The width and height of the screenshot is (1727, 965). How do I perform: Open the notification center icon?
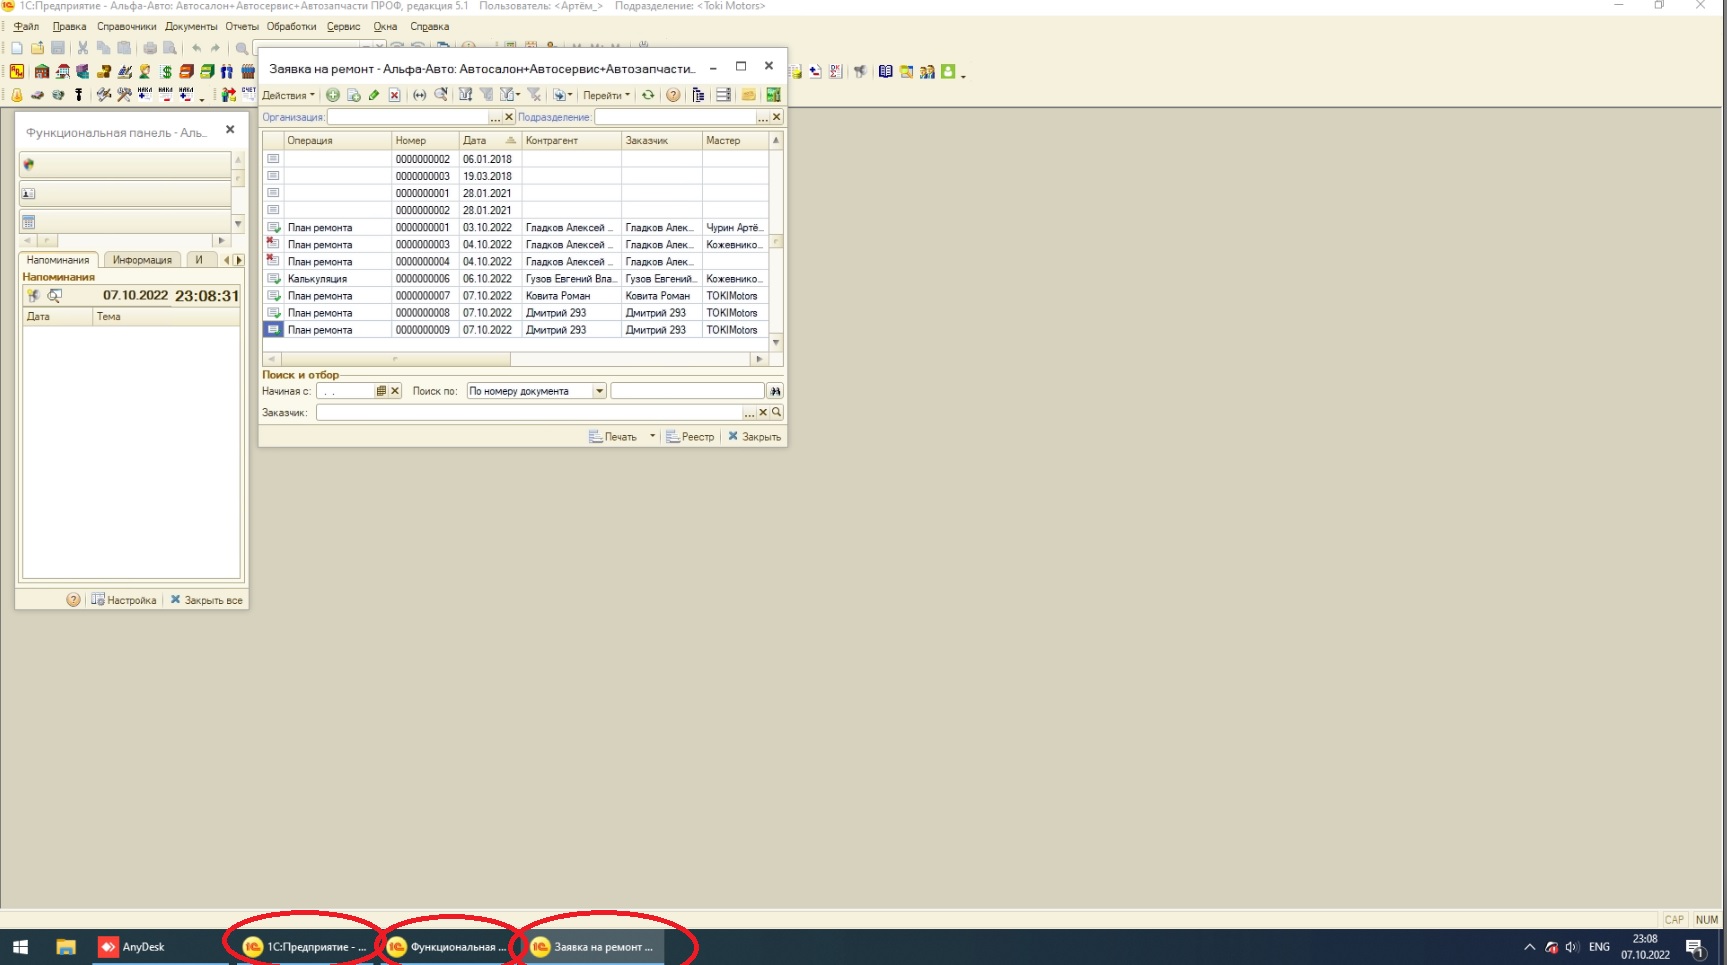pyautogui.click(x=1695, y=947)
